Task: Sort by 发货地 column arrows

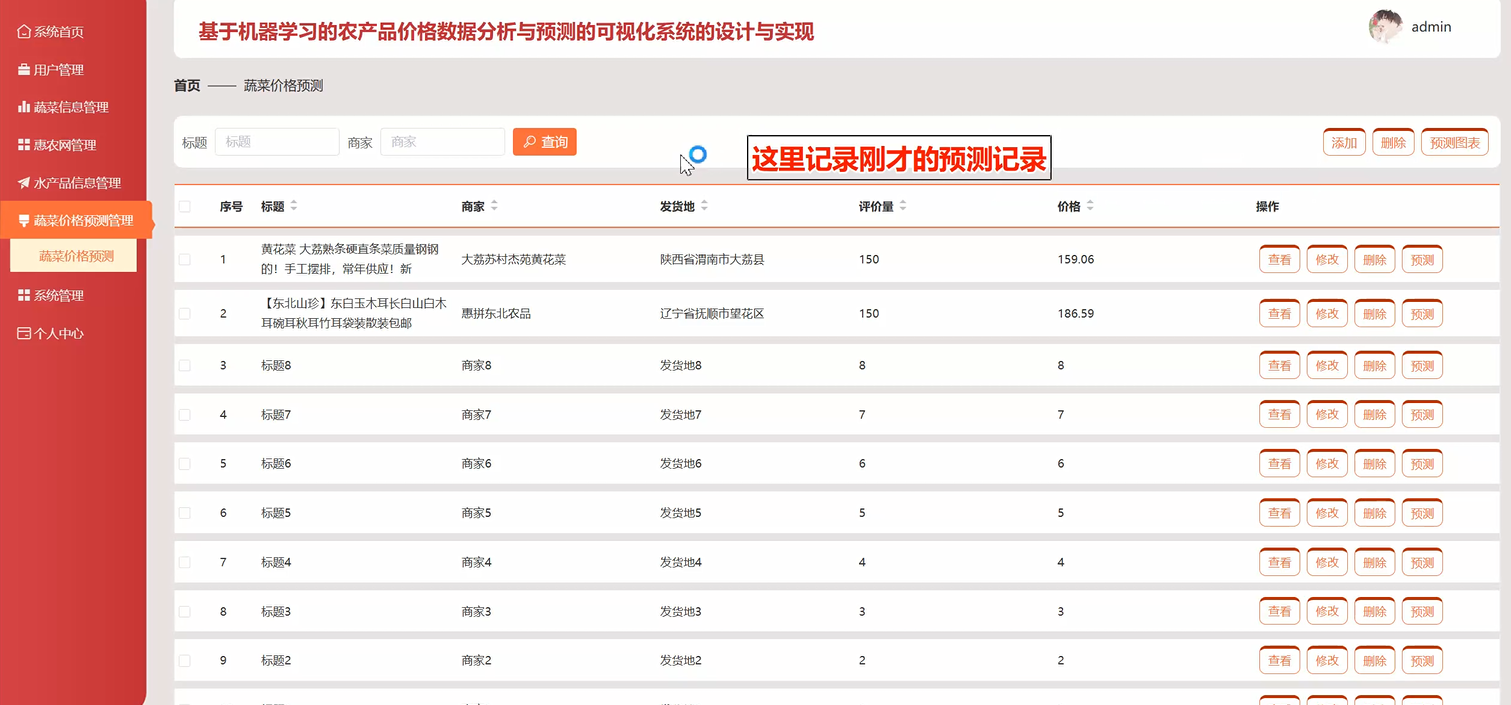Action: (x=704, y=206)
